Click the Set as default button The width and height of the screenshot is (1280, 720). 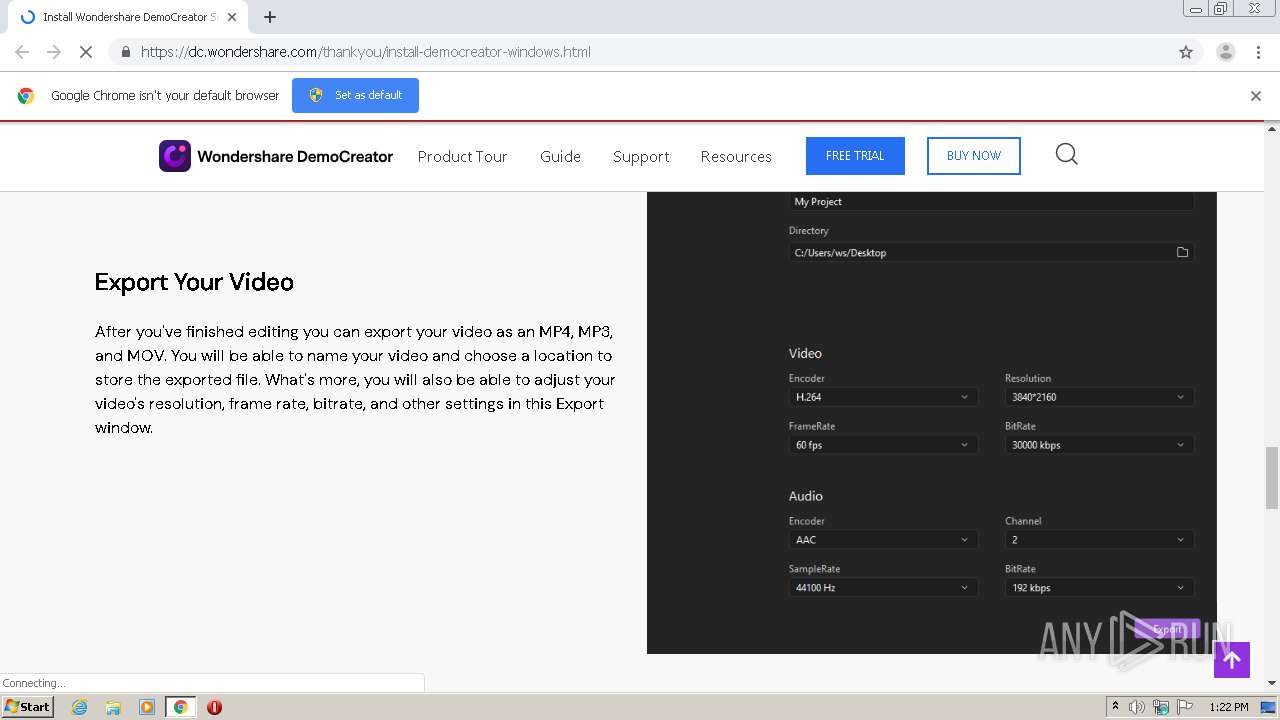pyautogui.click(x=355, y=96)
